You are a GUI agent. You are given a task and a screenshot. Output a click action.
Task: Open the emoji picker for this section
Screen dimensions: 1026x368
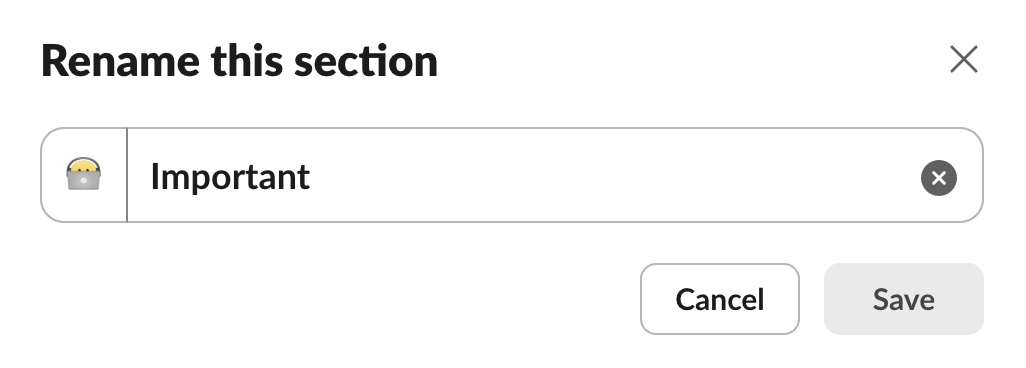point(84,175)
